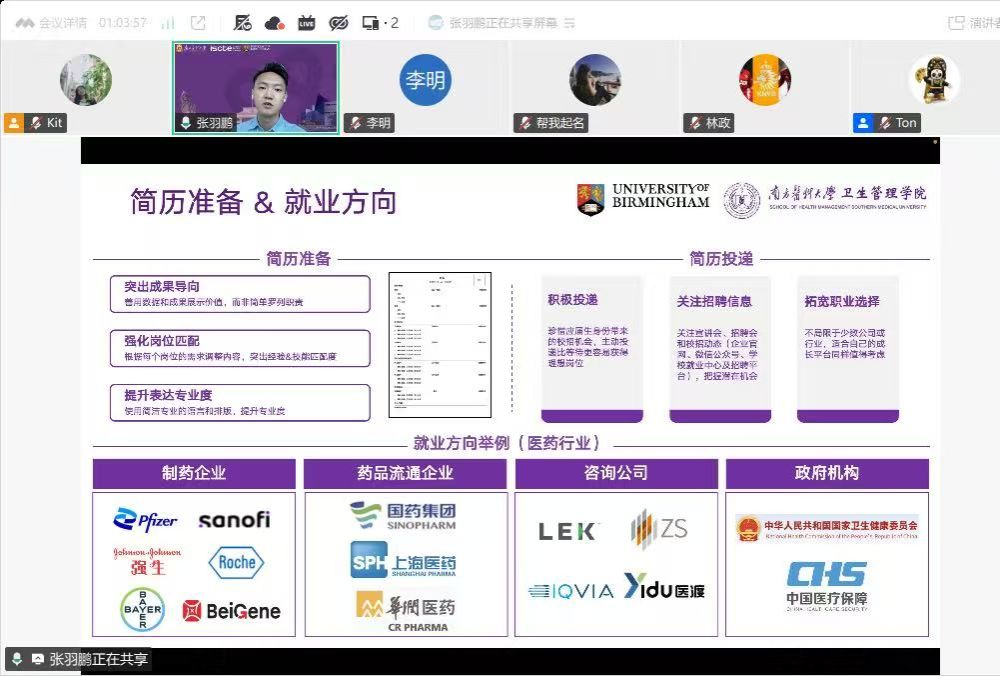Click the Bayer round logo
Viewport: 1000px width, 676px height.
pos(143,610)
